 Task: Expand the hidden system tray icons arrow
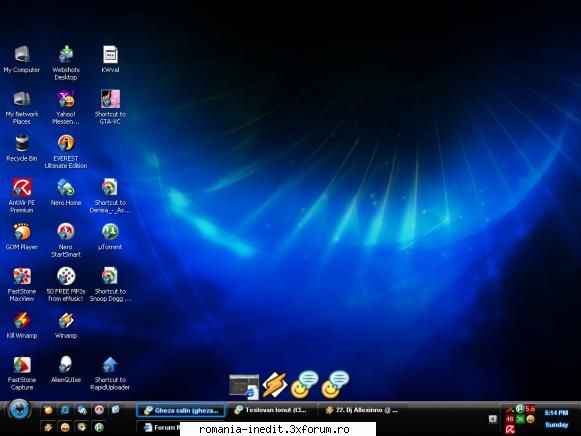point(492,419)
